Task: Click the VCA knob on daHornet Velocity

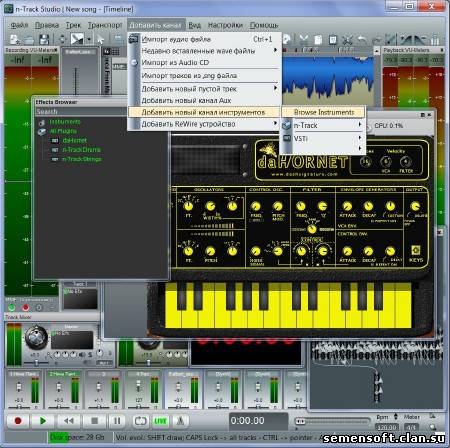Action: coord(386,163)
